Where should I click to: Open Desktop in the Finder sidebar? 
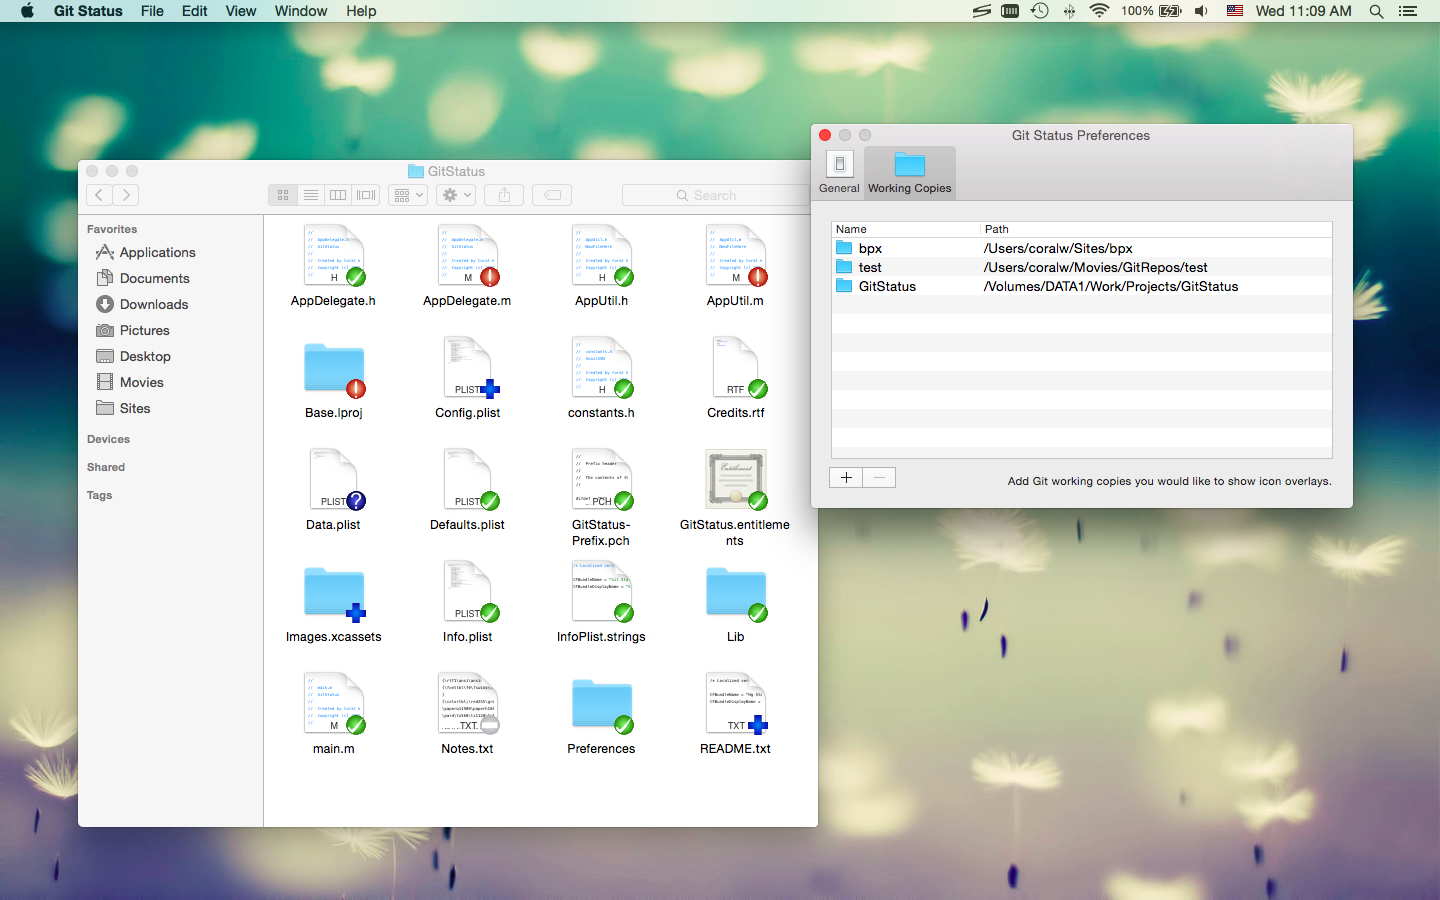(x=134, y=356)
